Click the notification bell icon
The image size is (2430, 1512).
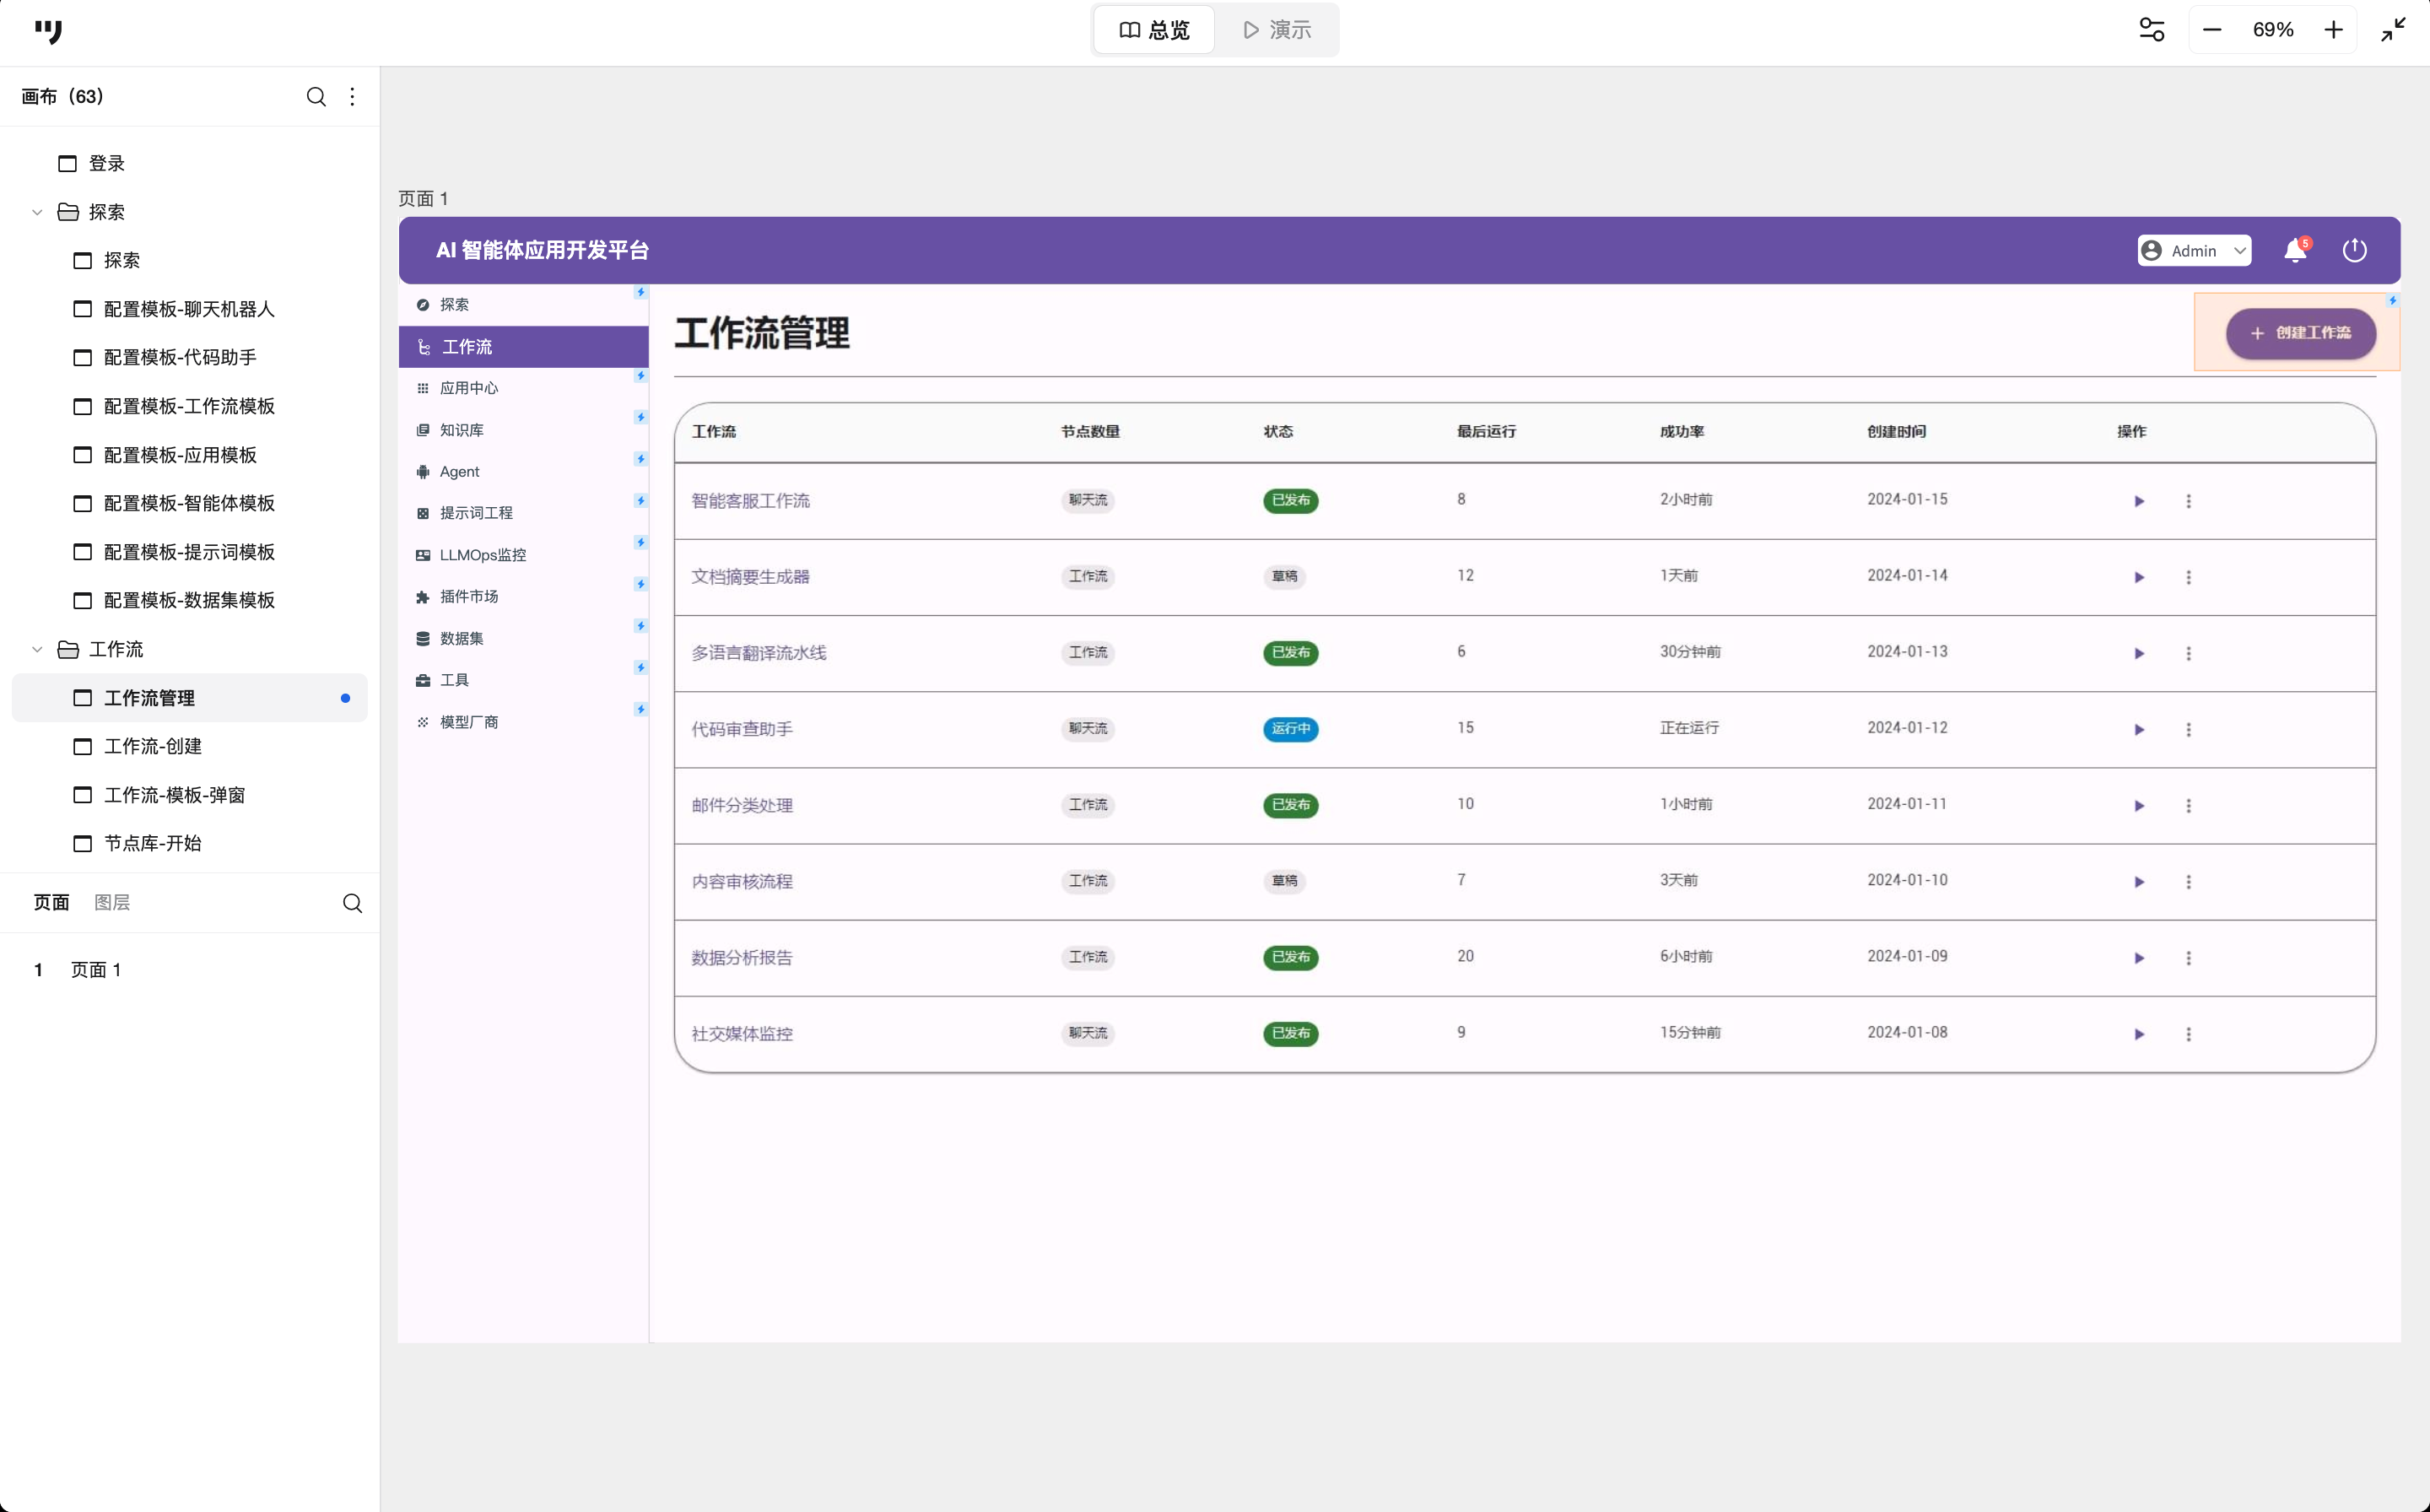tap(2295, 250)
